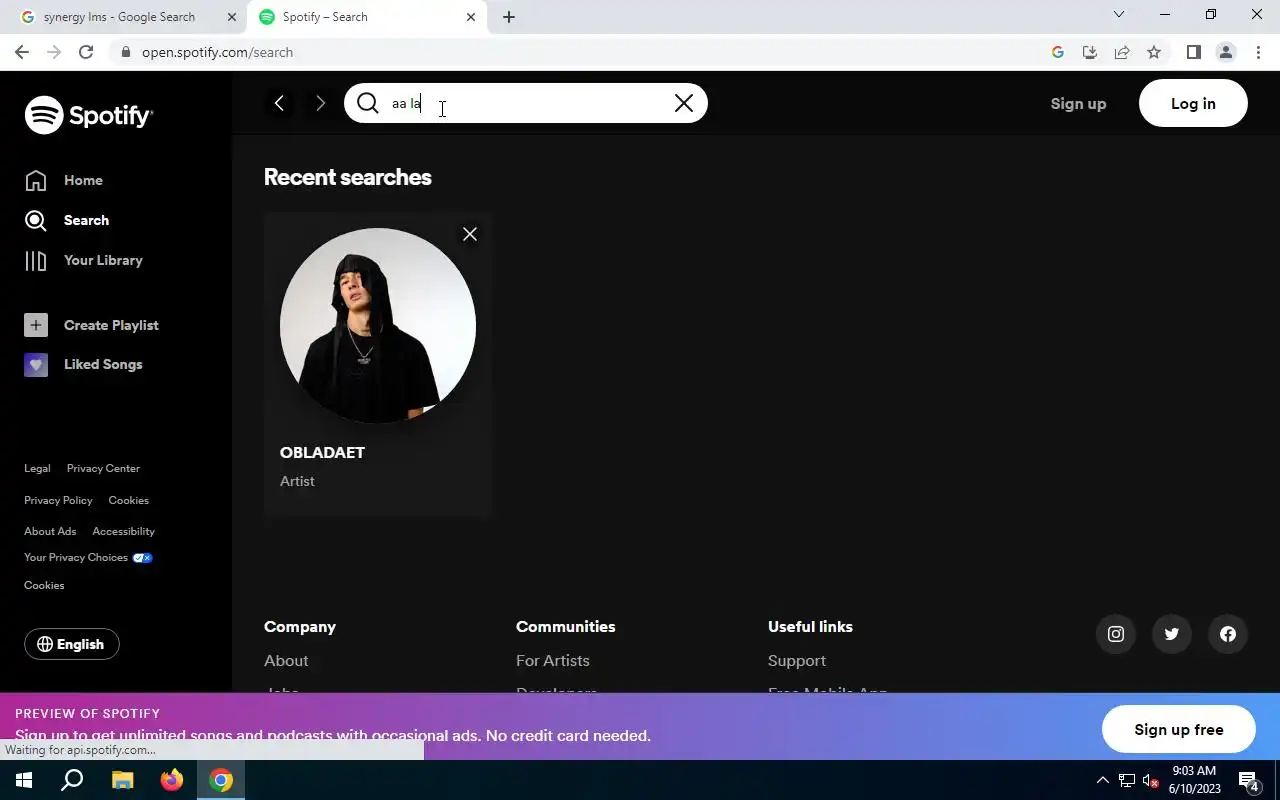Viewport: 1280px width, 800px height.
Task: Go forward with the right chevron arrow
Action: pos(320,103)
